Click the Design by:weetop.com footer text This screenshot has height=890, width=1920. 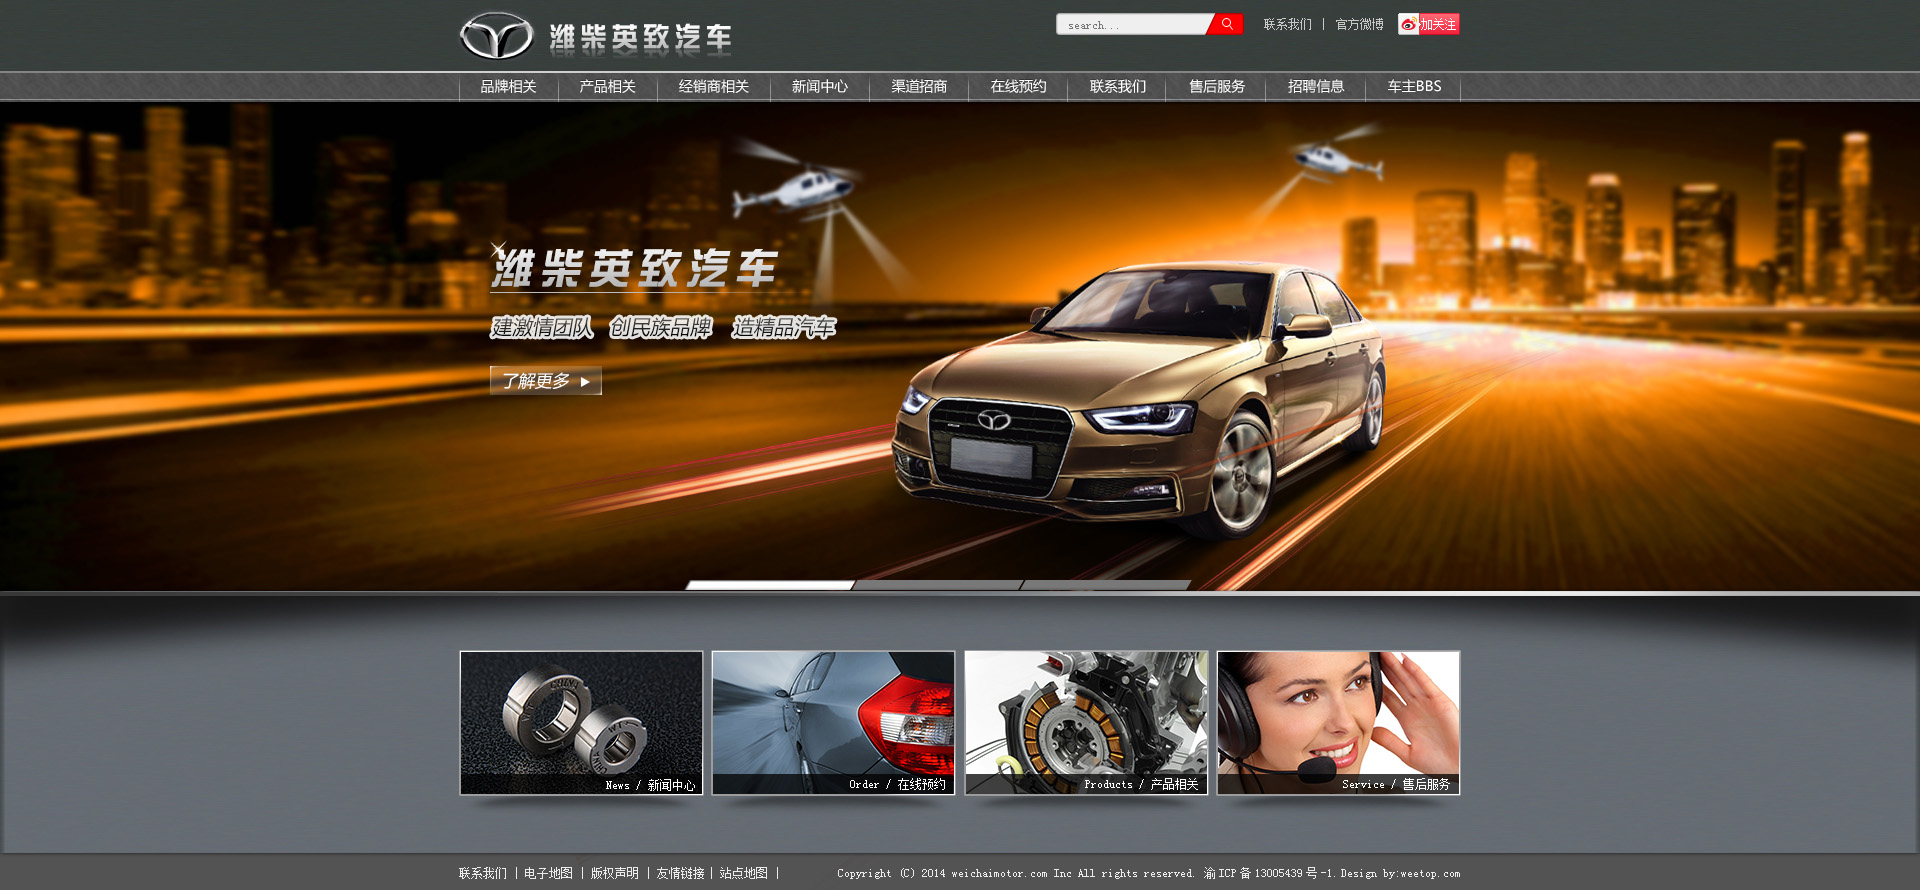(1400, 873)
